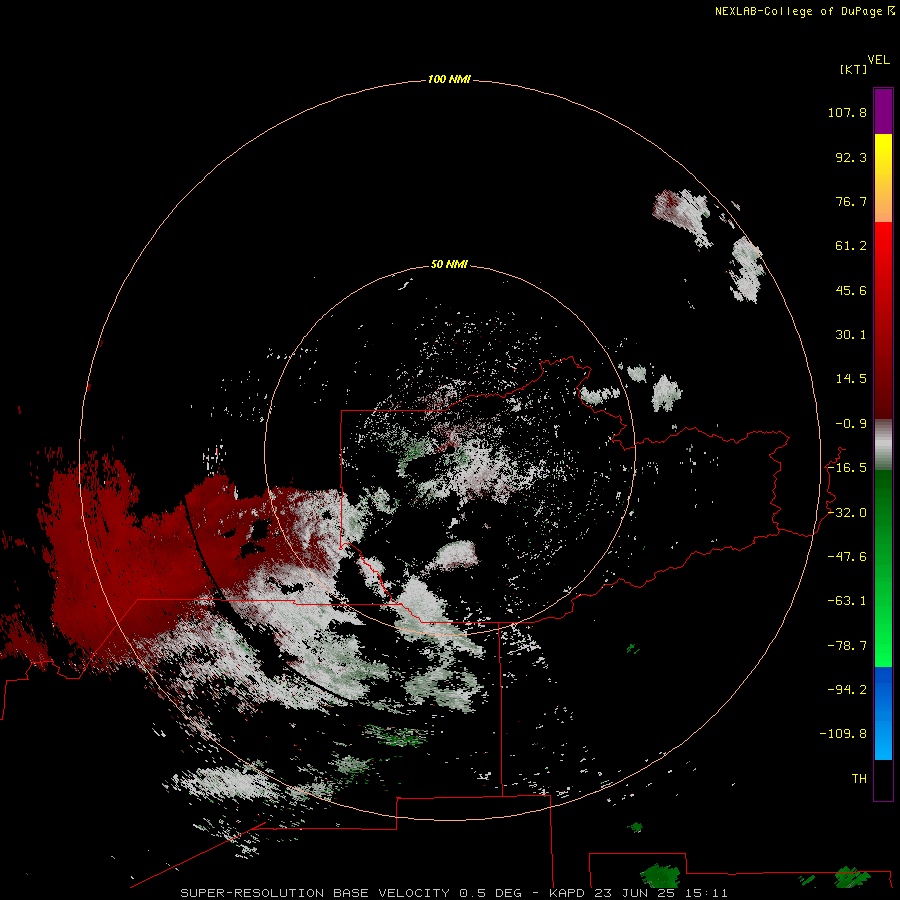Click the TH legend label
Screen dimensions: 900x900
(859, 779)
